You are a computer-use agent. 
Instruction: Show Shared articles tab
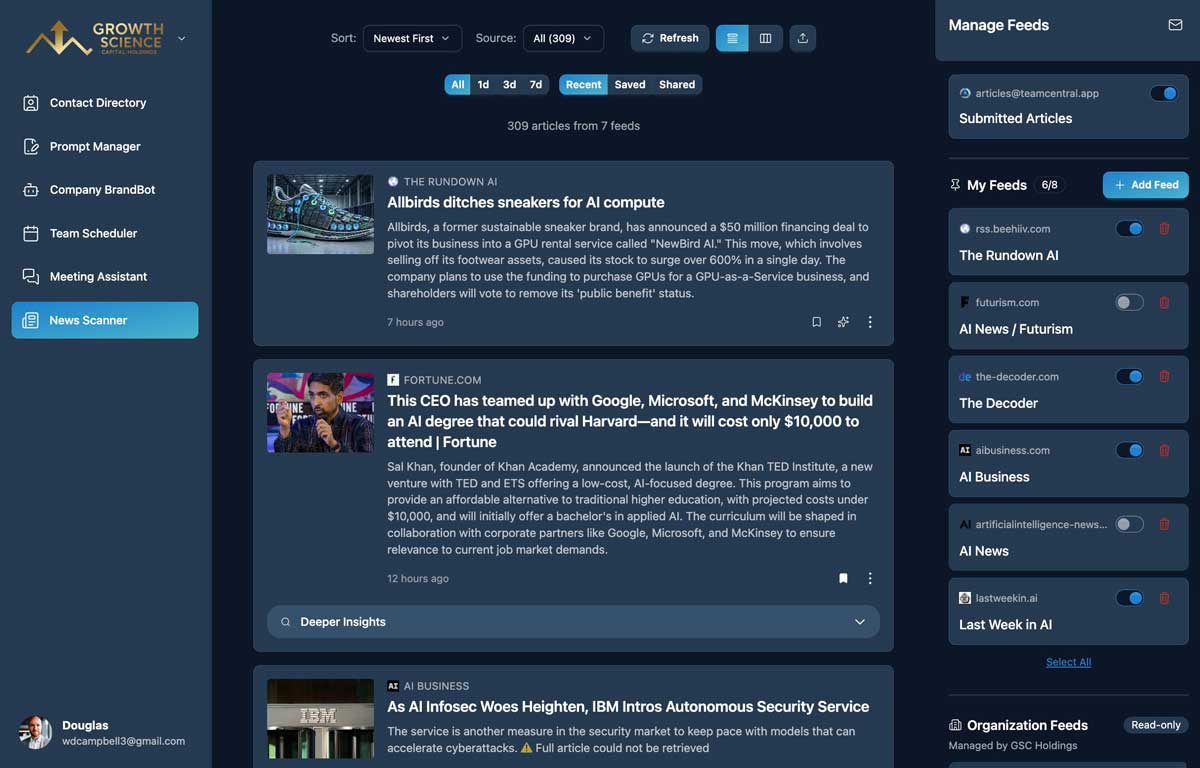677,85
